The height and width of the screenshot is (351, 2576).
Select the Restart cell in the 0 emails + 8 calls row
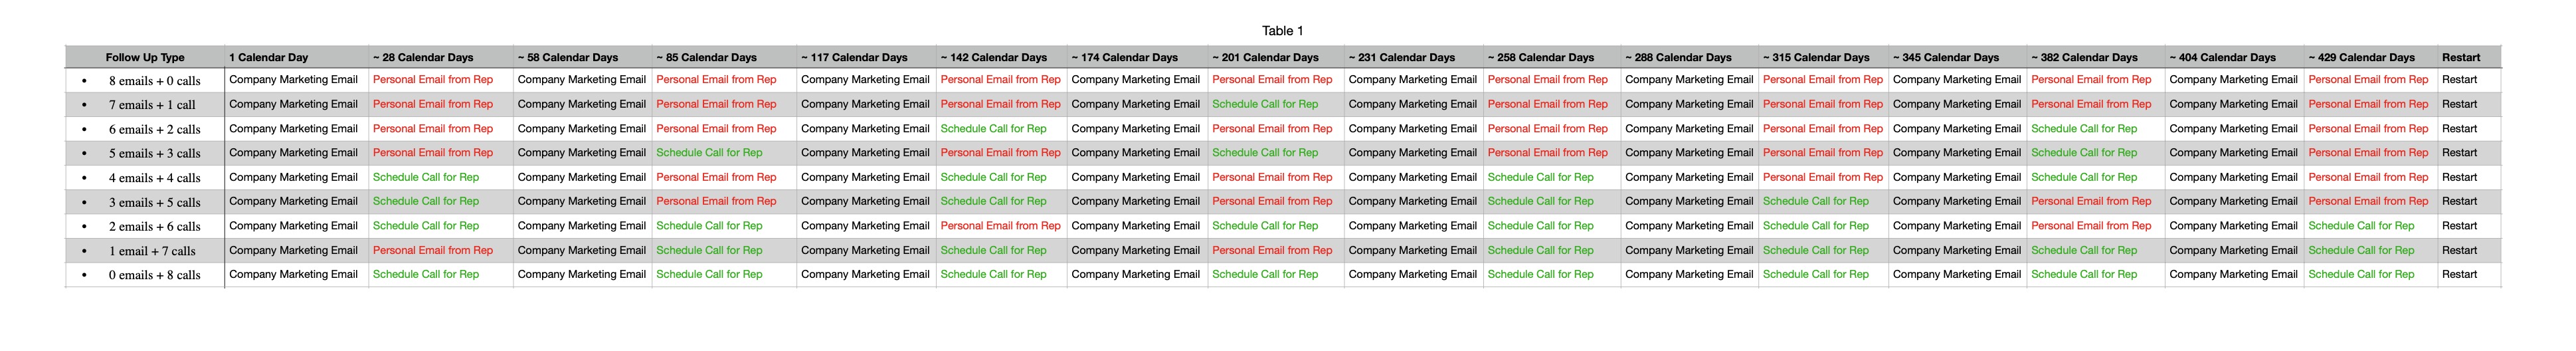click(2469, 274)
